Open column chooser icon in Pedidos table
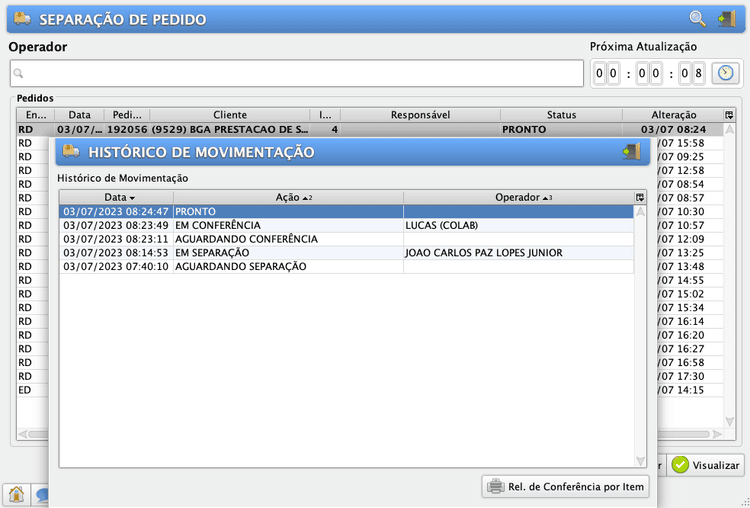 729,115
